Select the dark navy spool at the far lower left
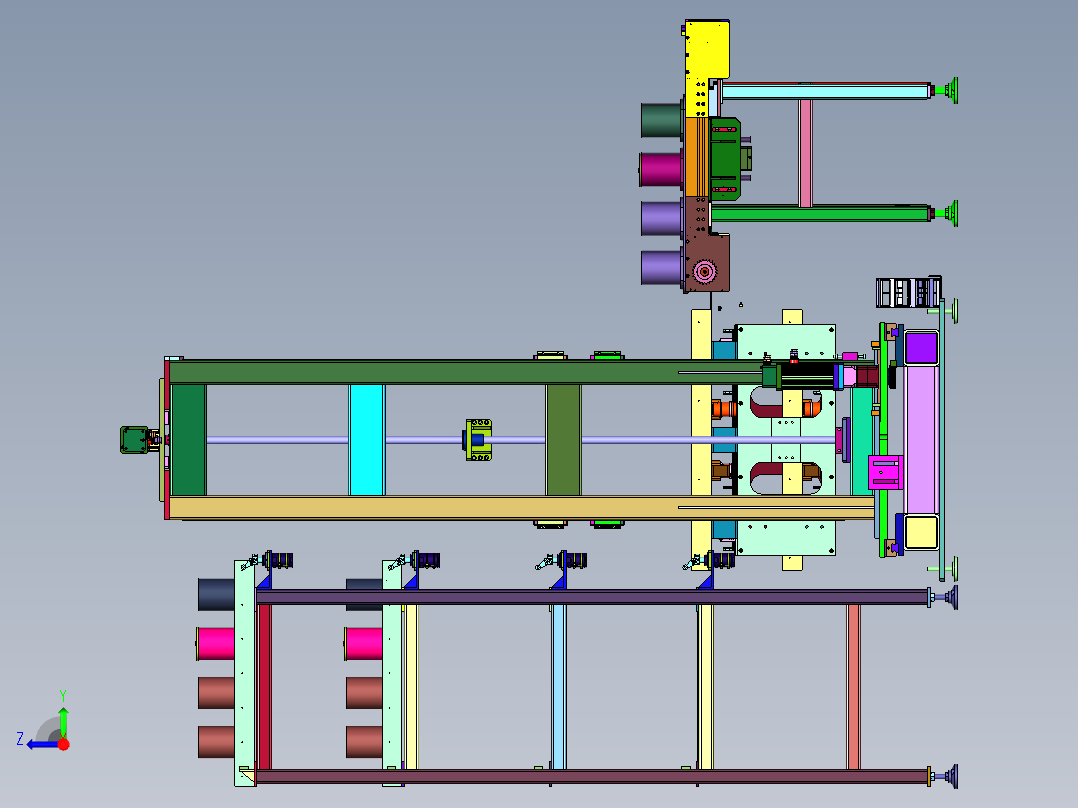 pyautogui.click(x=216, y=594)
